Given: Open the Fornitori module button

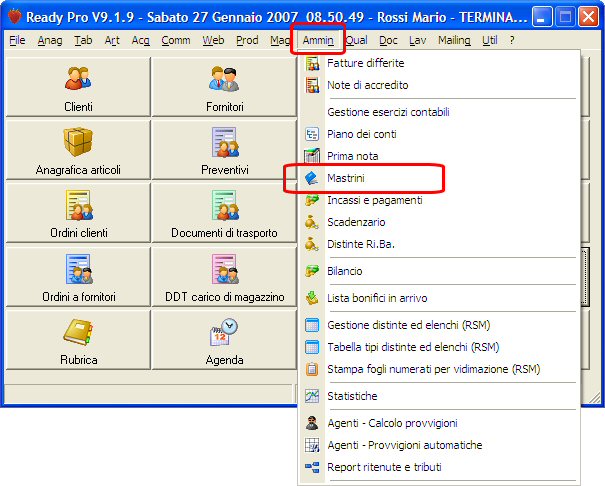Looking at the screenshot, I should (224, 87).
